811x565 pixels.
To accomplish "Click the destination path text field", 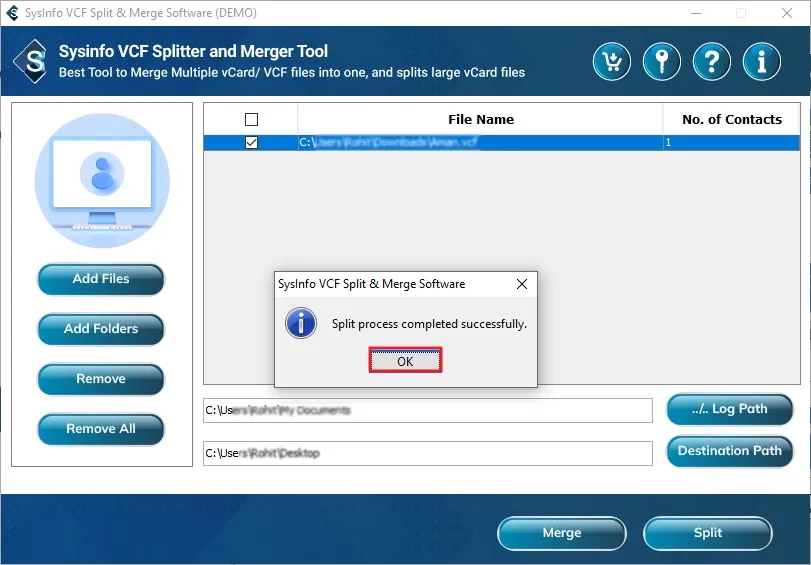I will 428,453.
